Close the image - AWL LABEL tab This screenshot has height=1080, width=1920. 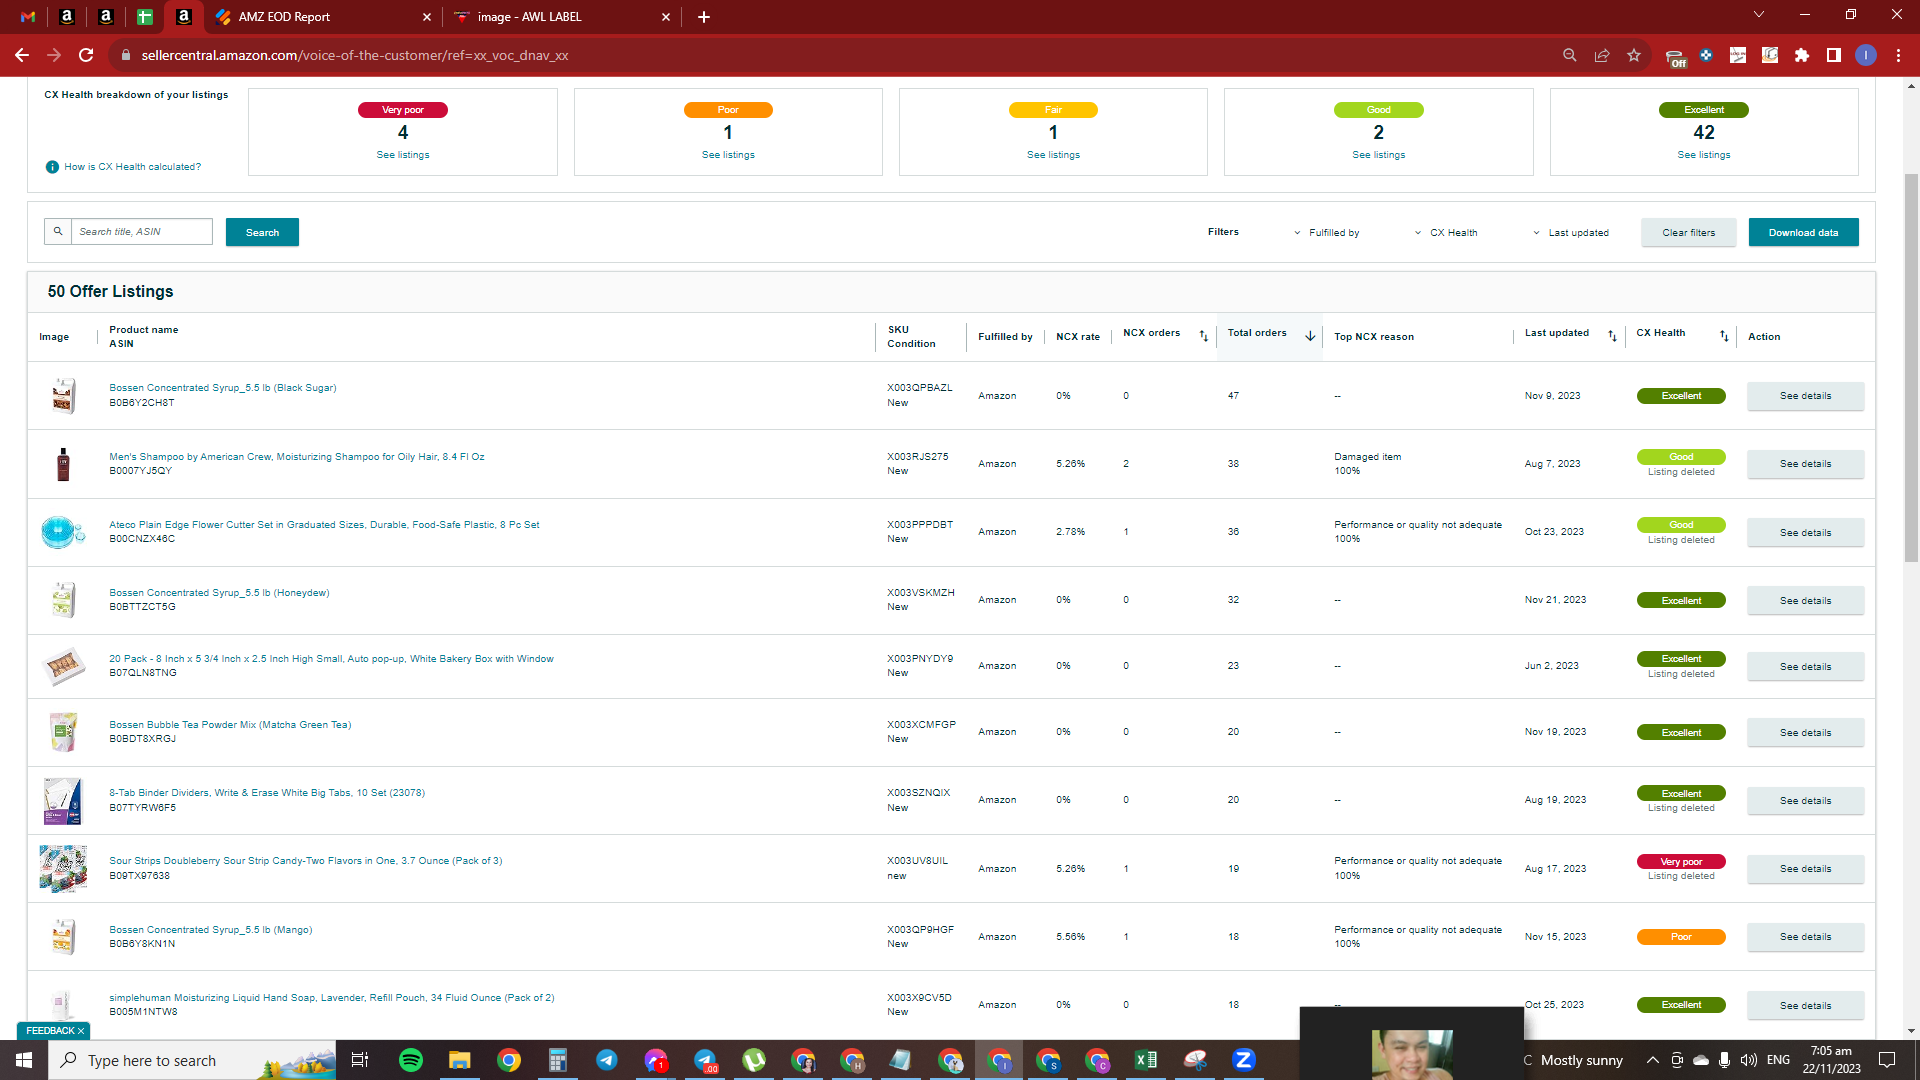click(x=667, y=17)
